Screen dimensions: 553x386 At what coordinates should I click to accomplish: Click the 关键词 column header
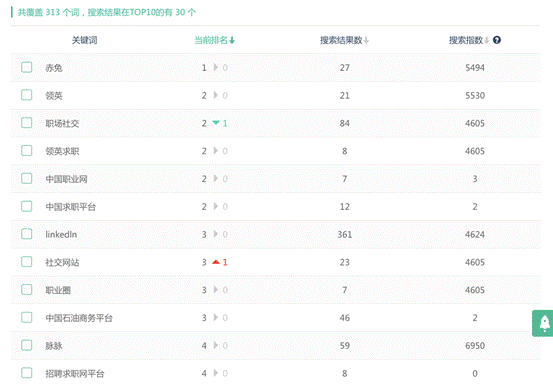[x=85, y=40]
